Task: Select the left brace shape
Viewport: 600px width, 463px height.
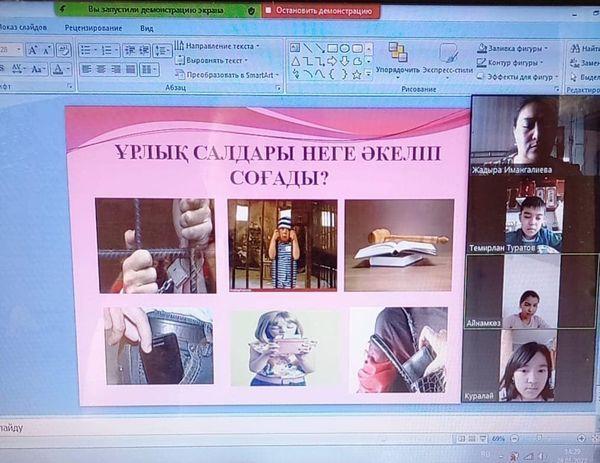Action: pos(332,73)
